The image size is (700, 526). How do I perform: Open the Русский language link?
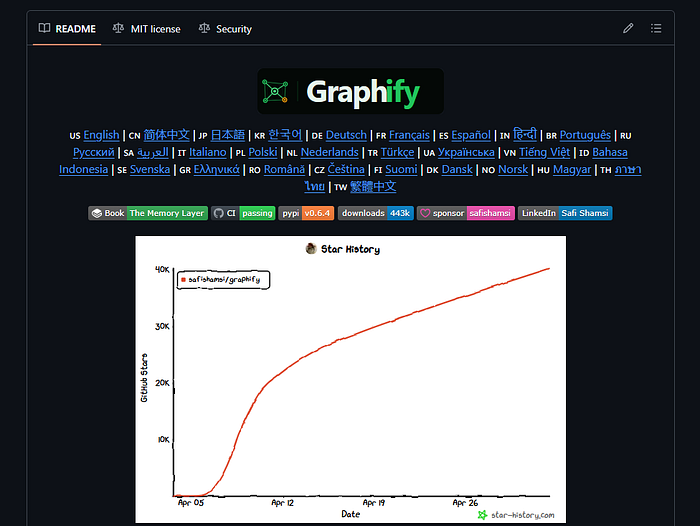tap(94, 152)
